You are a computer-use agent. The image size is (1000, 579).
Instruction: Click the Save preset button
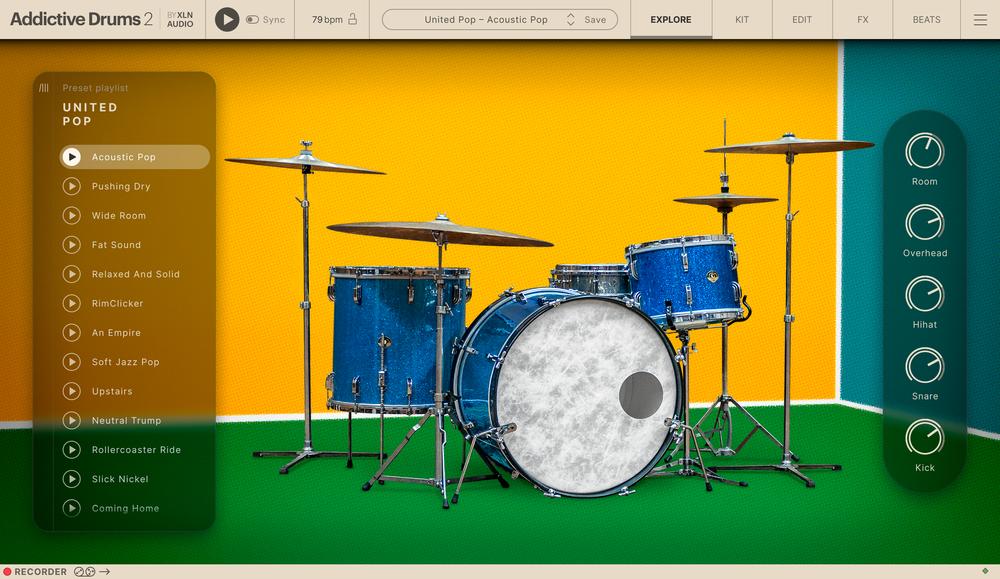coord(595,20)
